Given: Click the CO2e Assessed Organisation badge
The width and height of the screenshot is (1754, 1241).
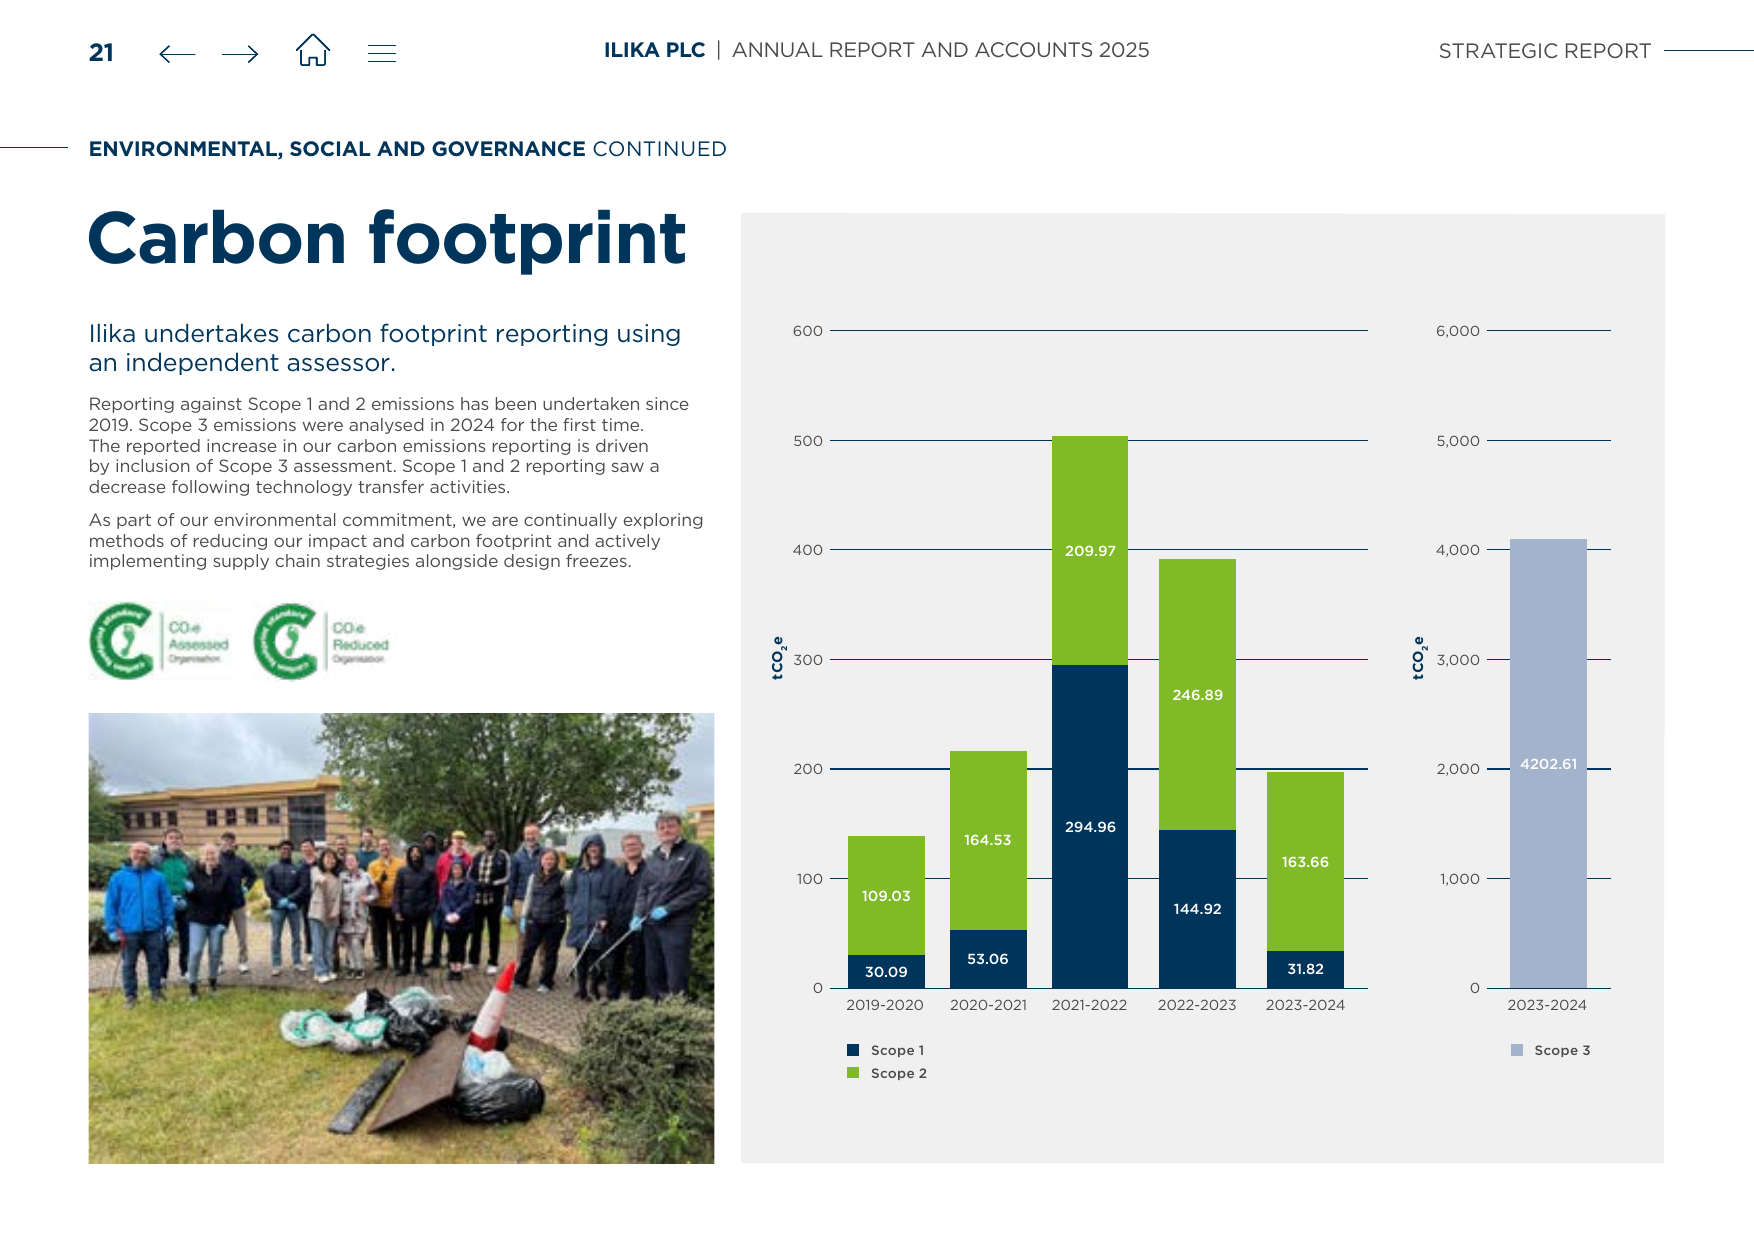Looking at the screenshot, I should point(160,641).
